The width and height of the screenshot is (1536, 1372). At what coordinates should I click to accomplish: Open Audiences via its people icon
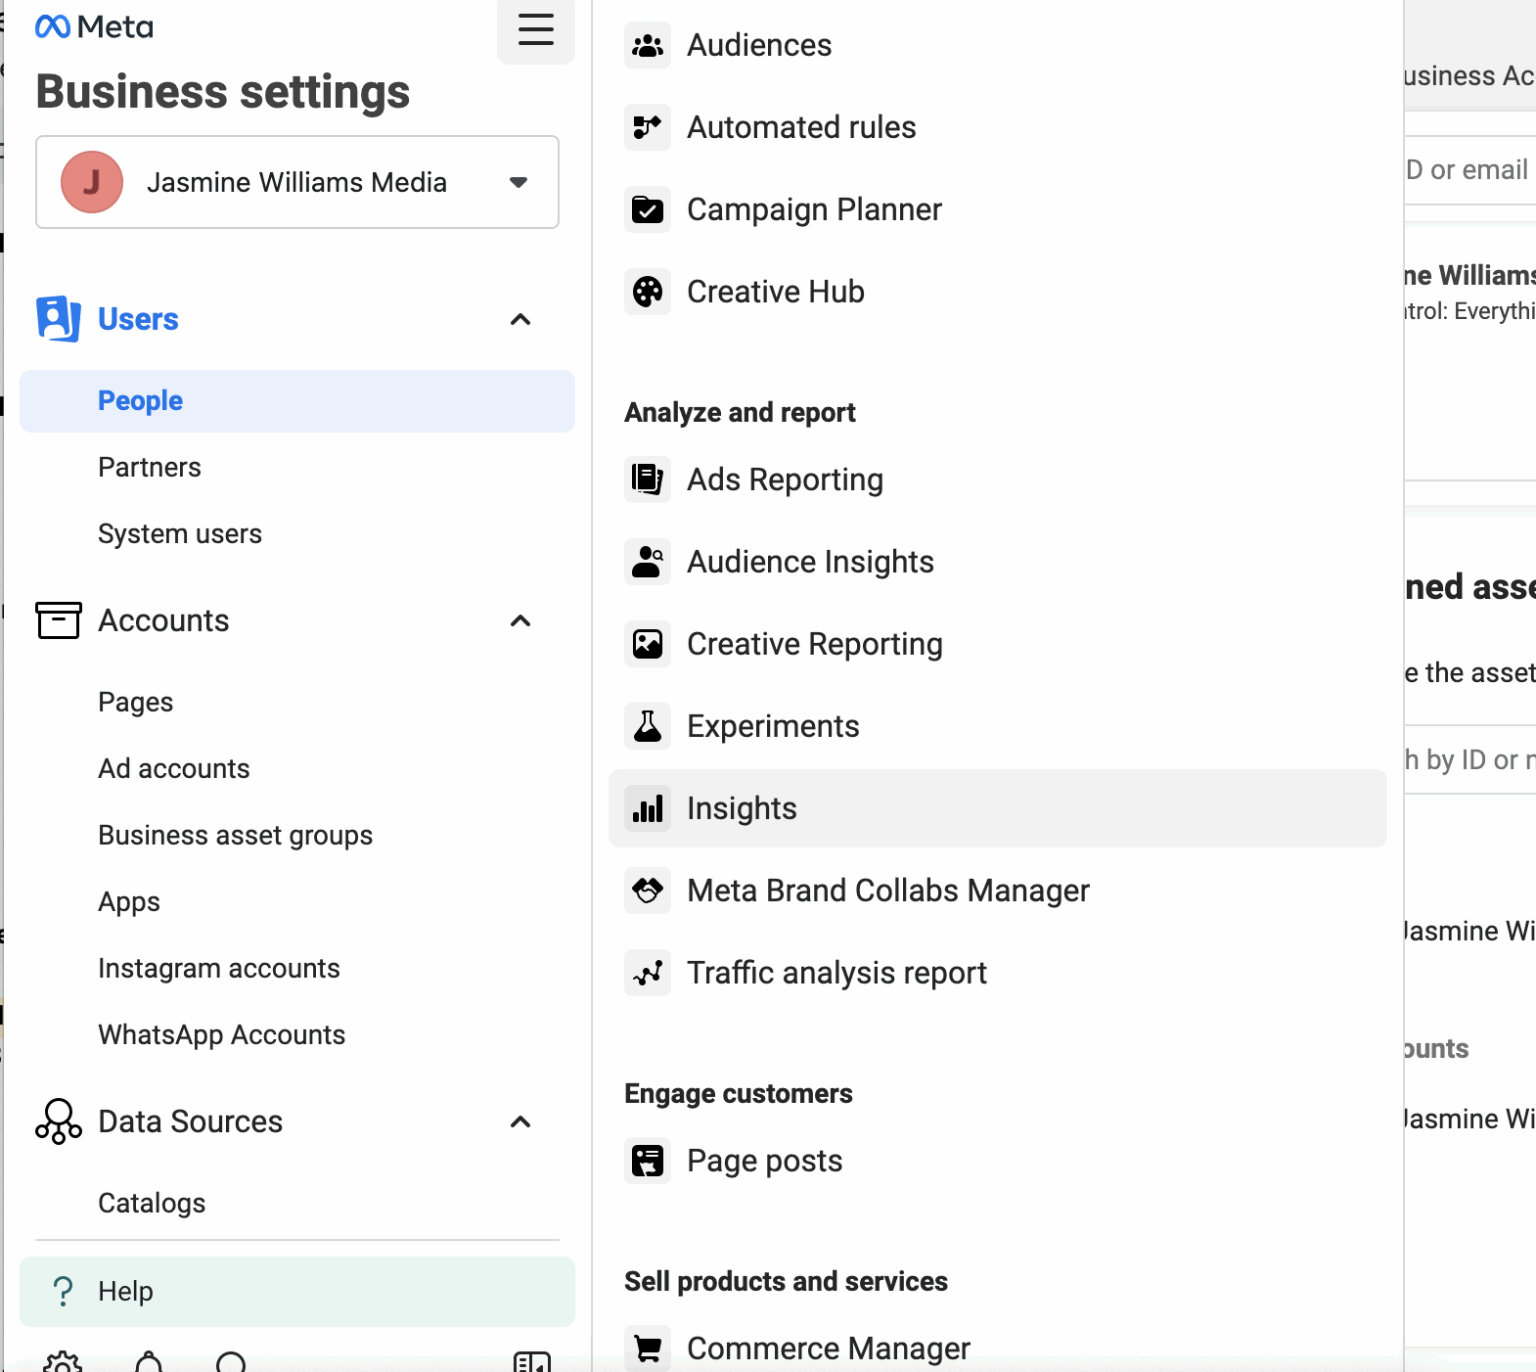[x=648, y=45]
